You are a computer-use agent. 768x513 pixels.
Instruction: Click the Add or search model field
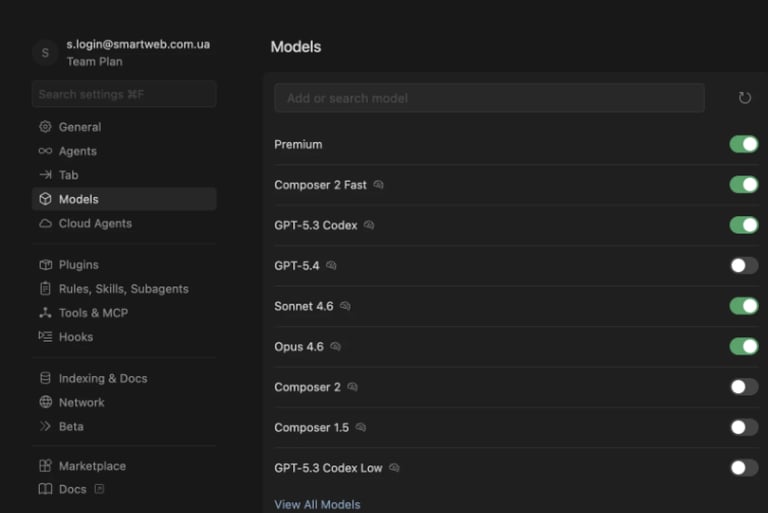pos(489,98)
